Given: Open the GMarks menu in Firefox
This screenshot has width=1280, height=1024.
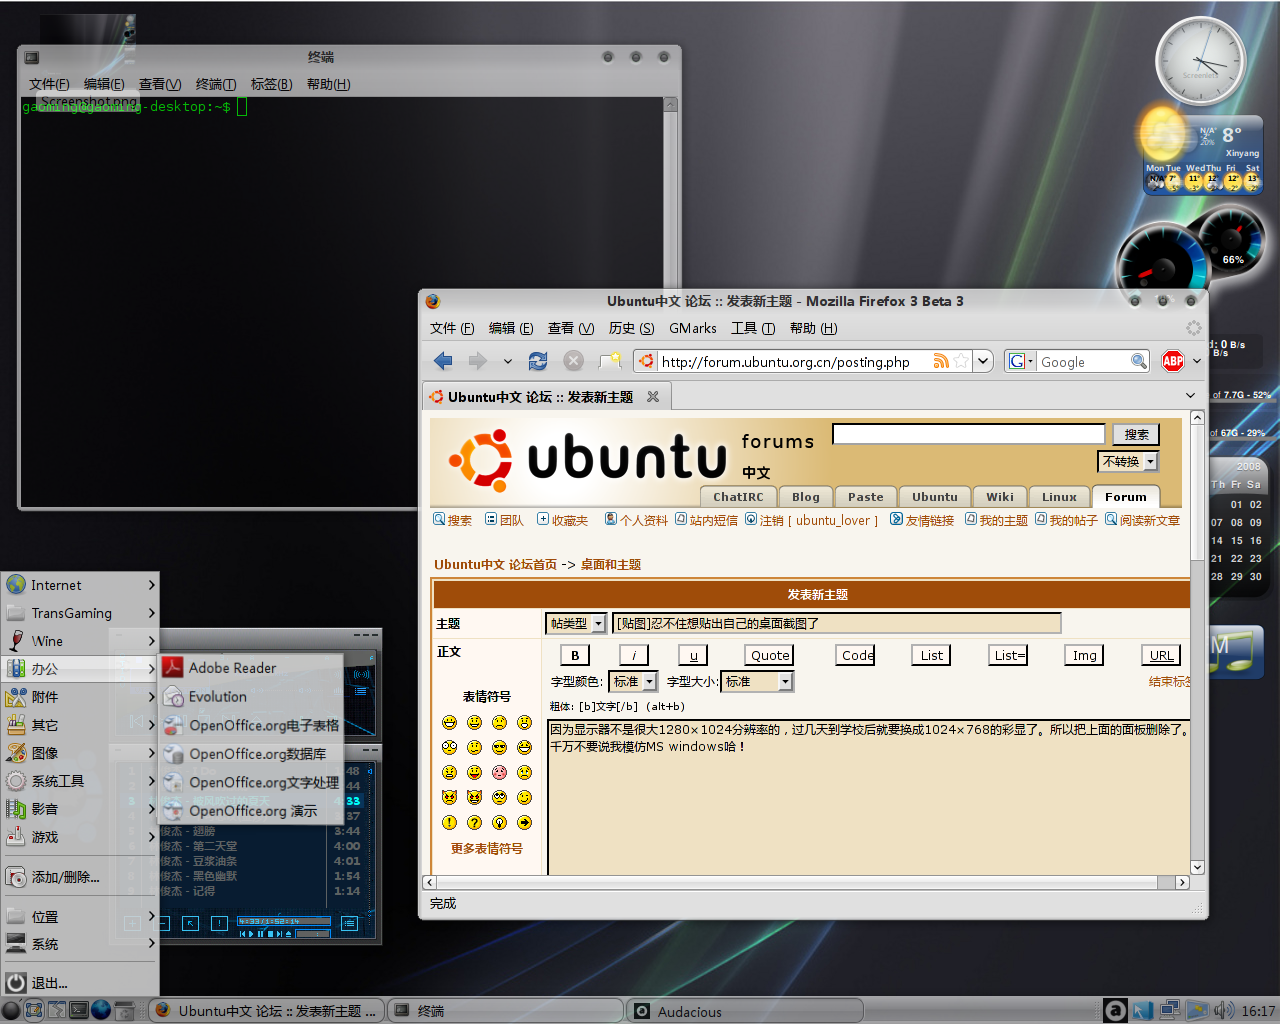Looking at the screenshot, I should click(692, 328).
